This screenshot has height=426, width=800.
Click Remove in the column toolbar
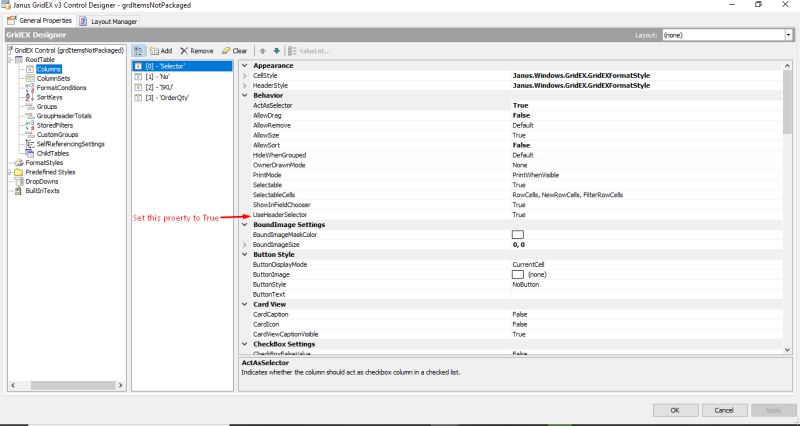tap(196, 51)
